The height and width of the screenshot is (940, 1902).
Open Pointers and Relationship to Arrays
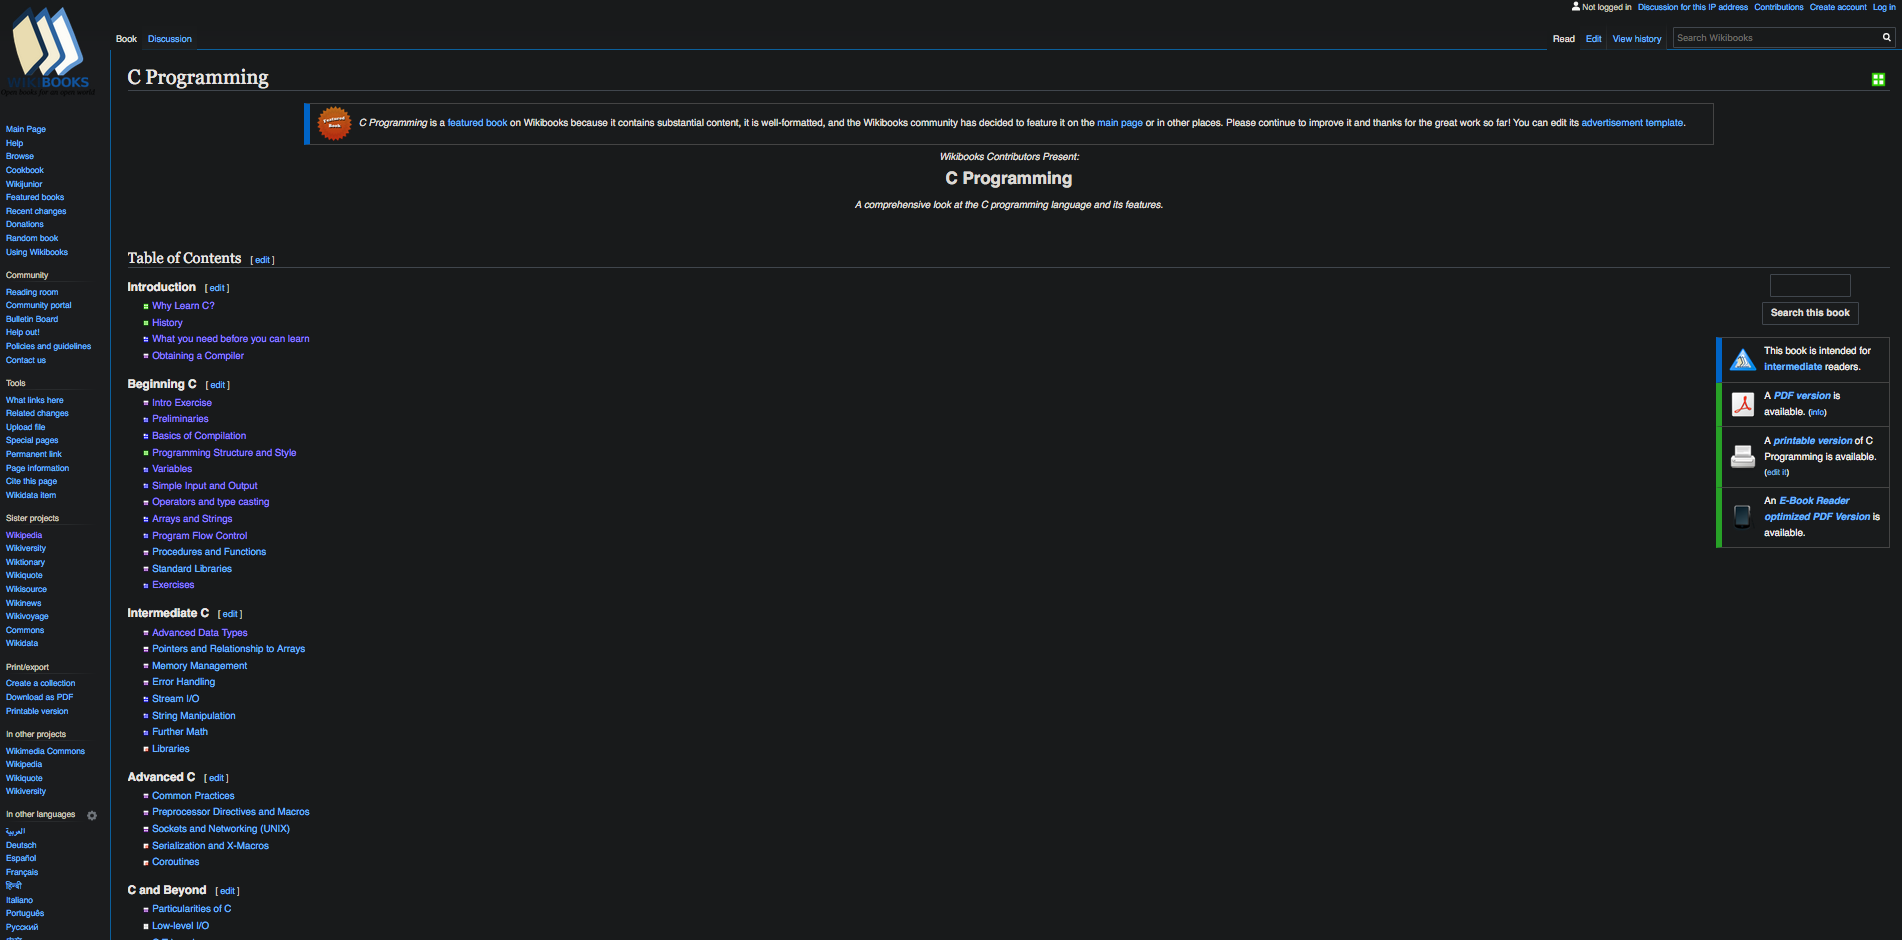click(x=229, y=649)
